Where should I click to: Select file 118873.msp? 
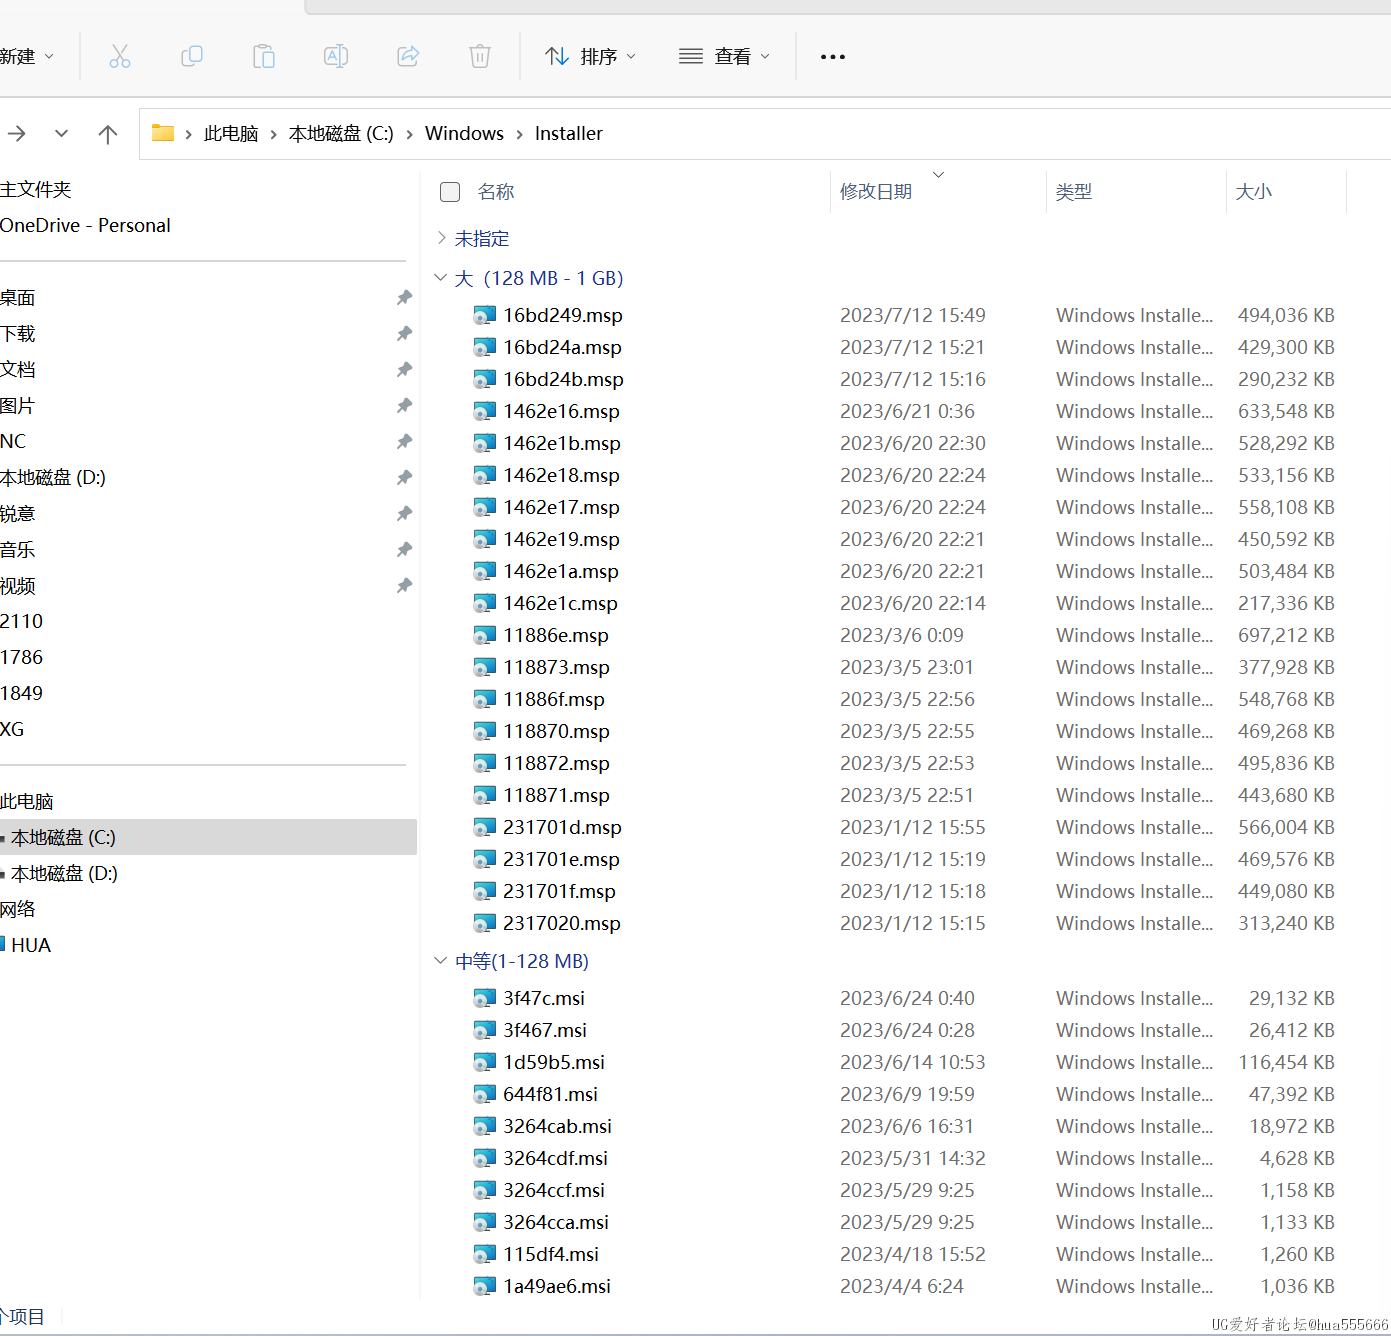[x=556, y=667]
